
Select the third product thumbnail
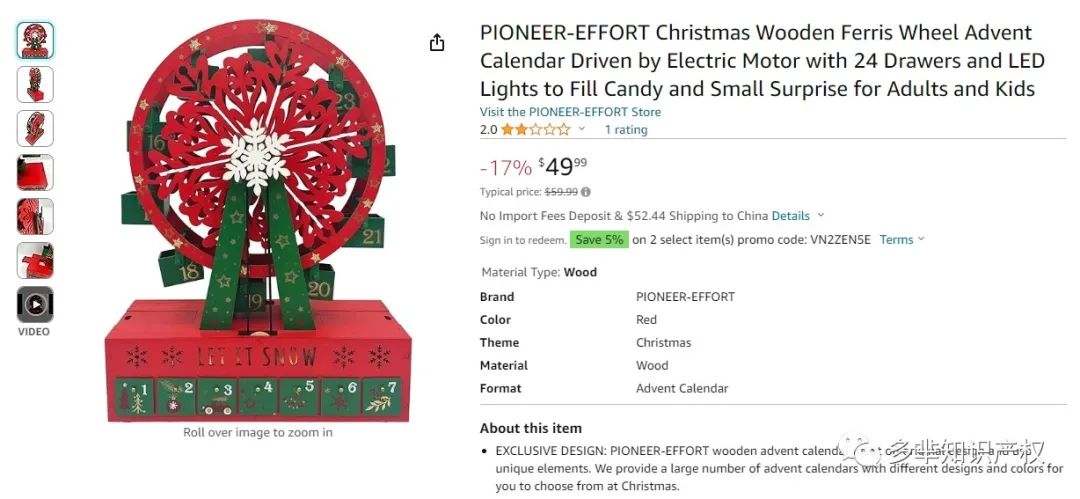pos(35,128)
